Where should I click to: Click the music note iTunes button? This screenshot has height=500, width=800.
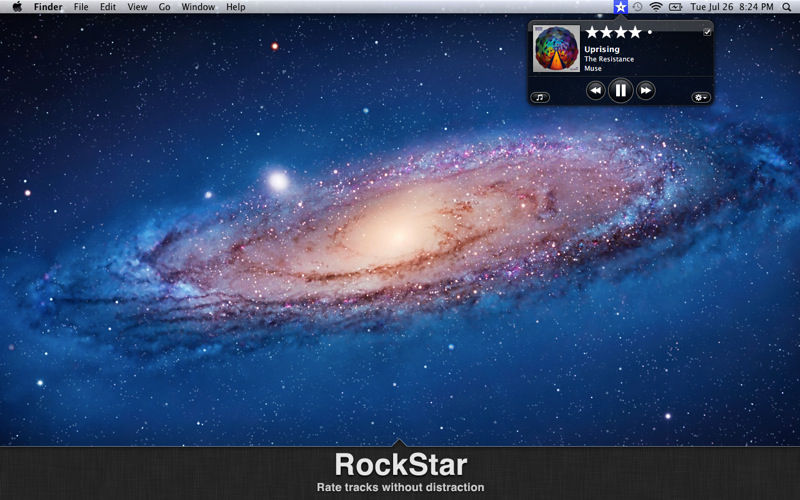pyautogui.click(x=540, y=97)
